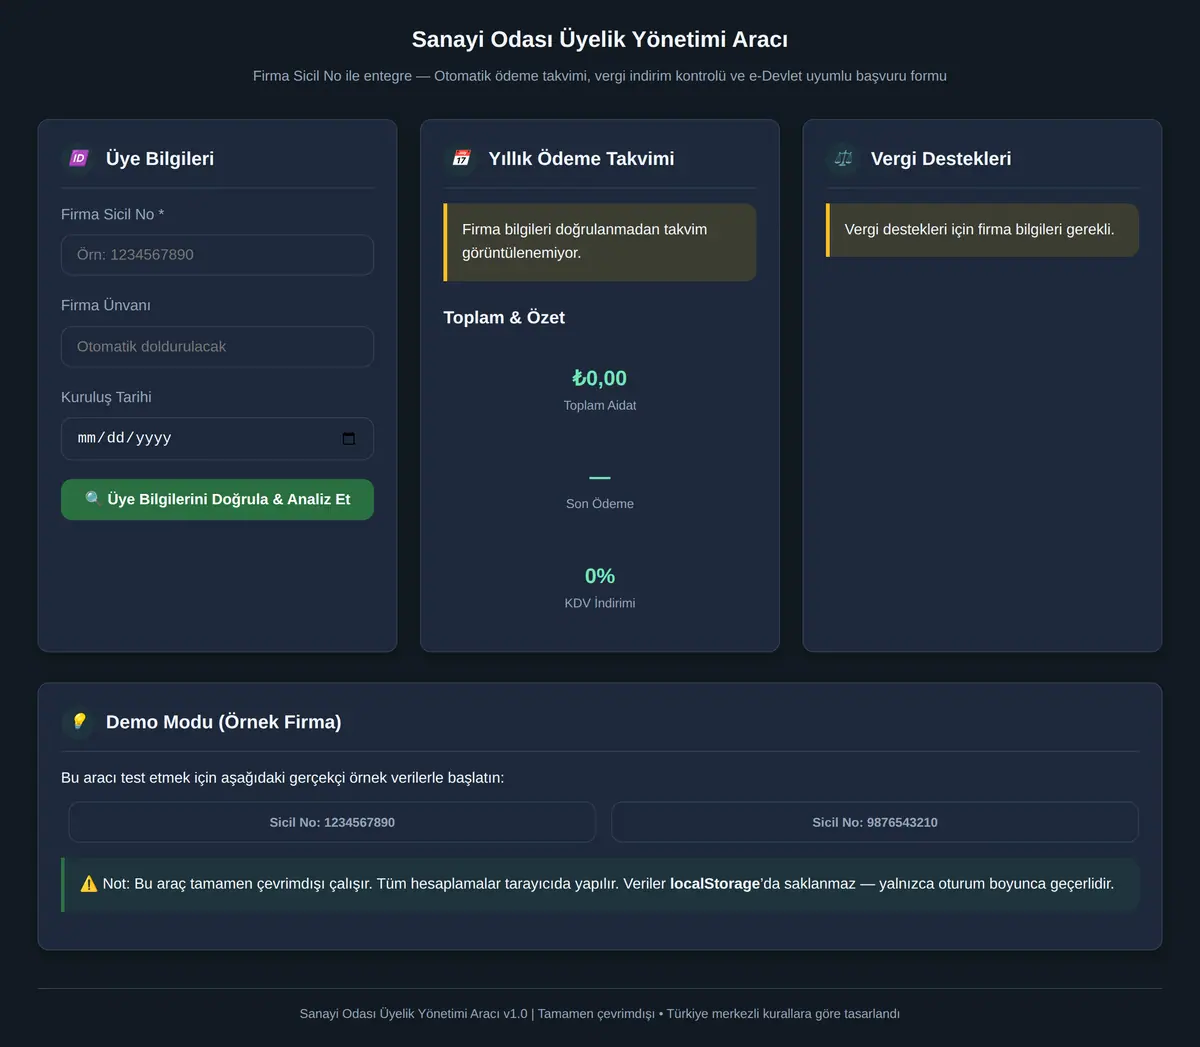Image resolution: width=1200 pixels, height=1047 pixels.
Task: Click the page title Sanayi Odası Üyelik Yönetimi Aracı
Action: [x=600, y=39]
